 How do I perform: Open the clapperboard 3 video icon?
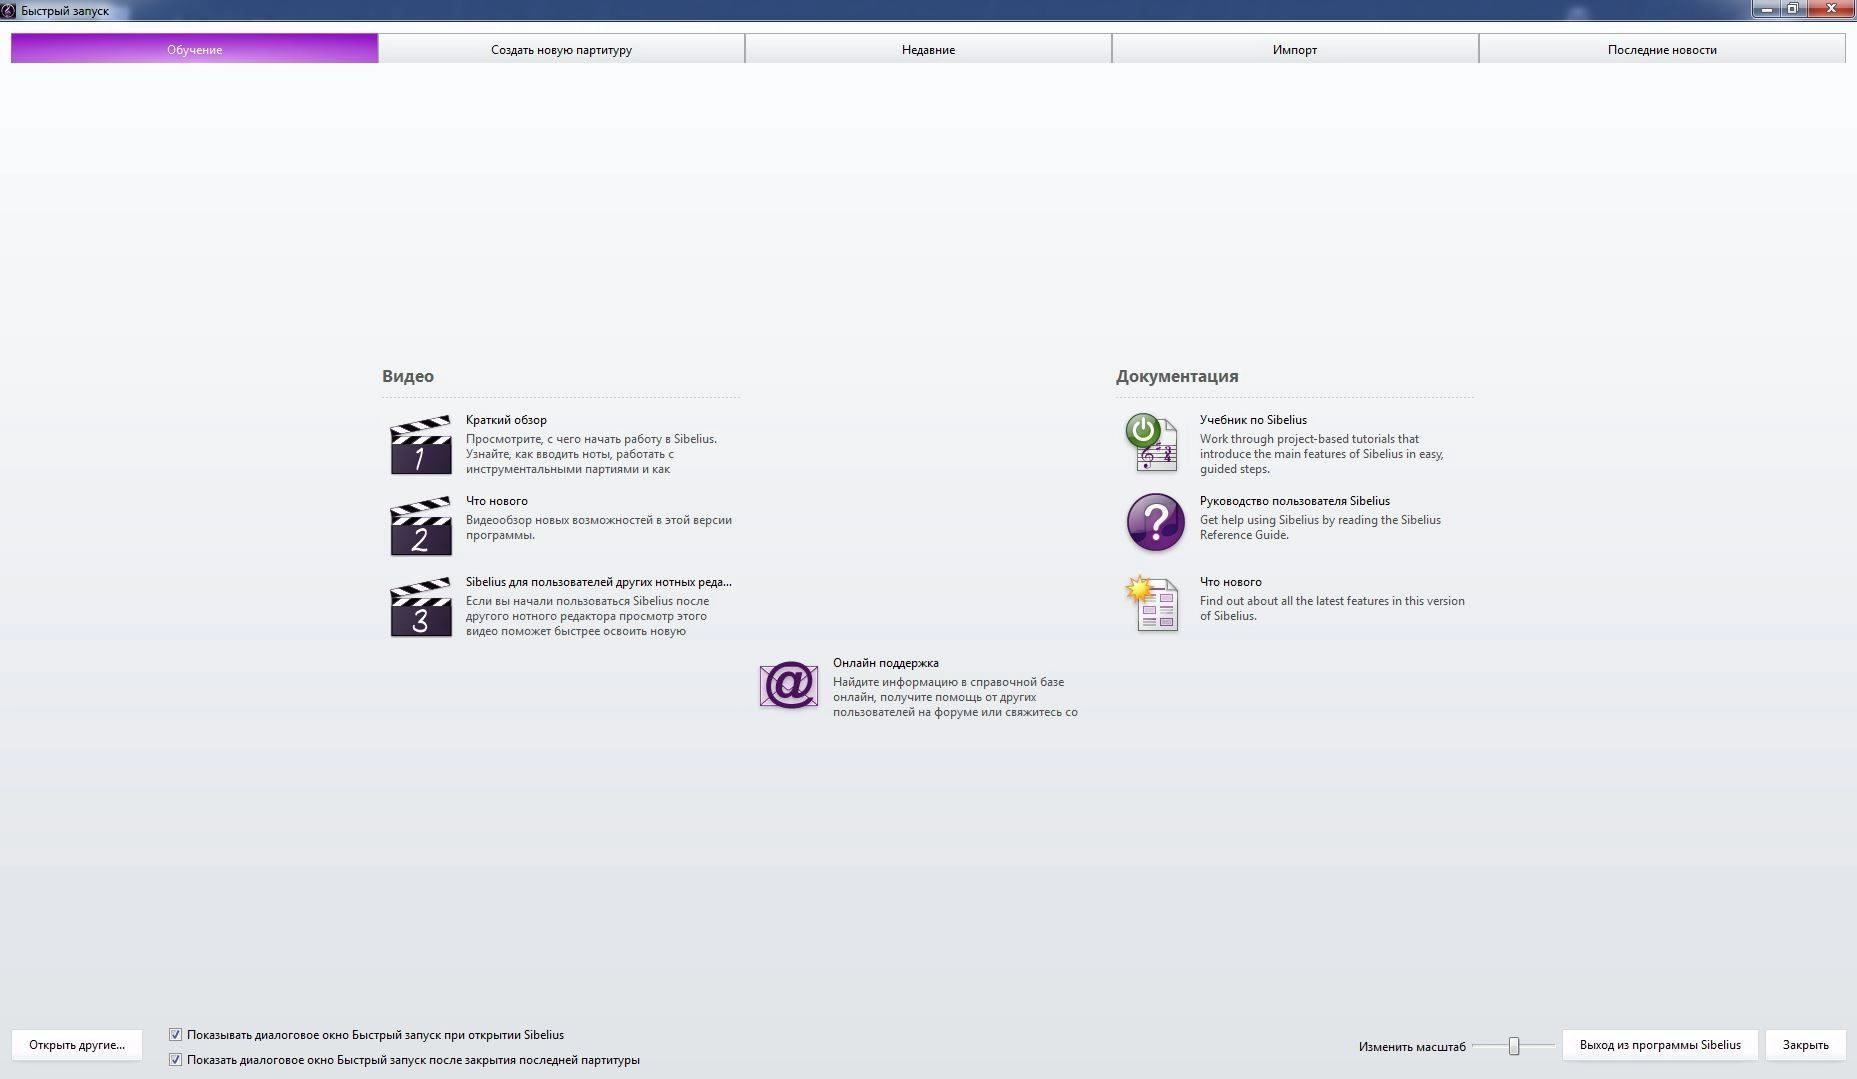coord(420,607)
